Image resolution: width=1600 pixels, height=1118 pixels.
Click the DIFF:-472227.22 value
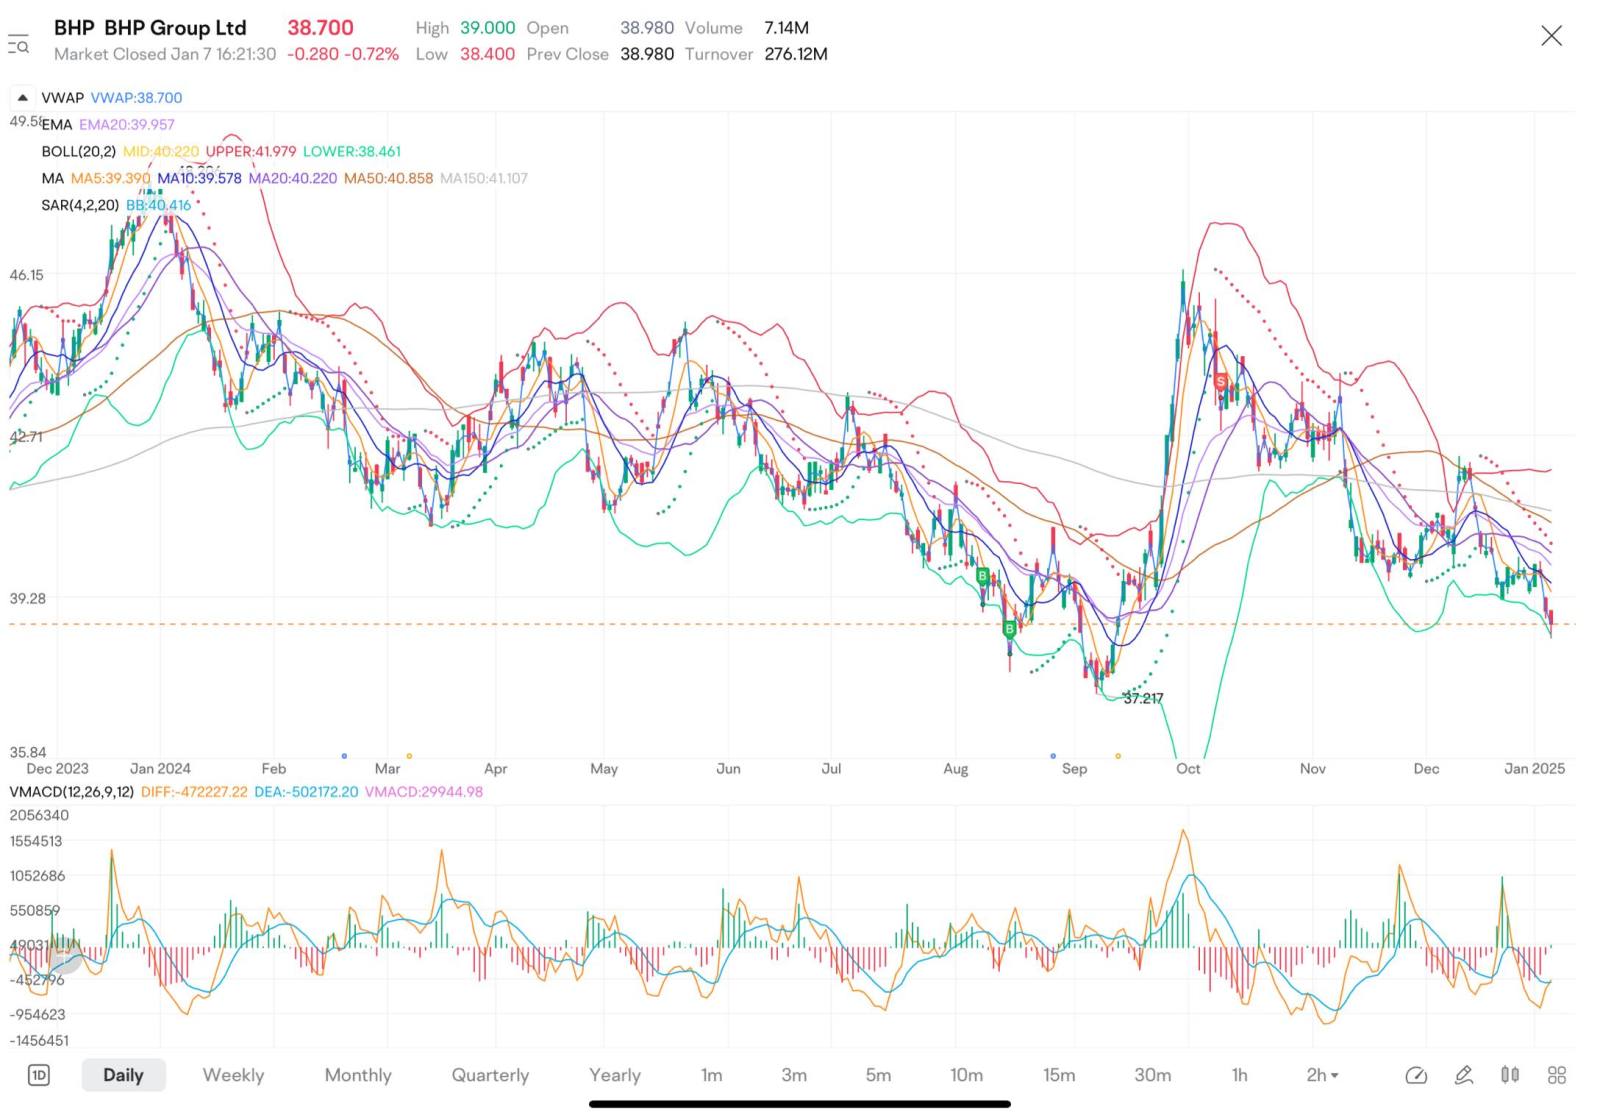(x=194, y=791)
